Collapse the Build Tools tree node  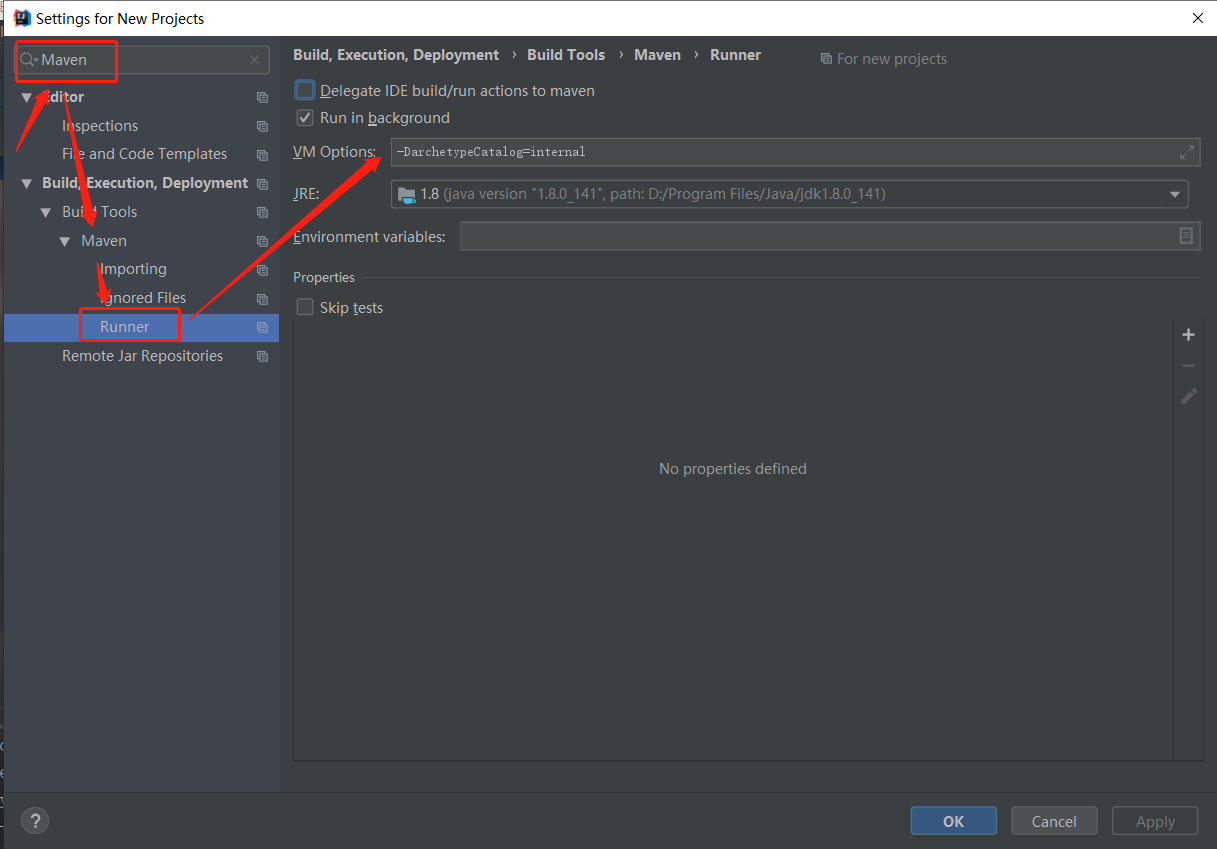coord(45,213)
